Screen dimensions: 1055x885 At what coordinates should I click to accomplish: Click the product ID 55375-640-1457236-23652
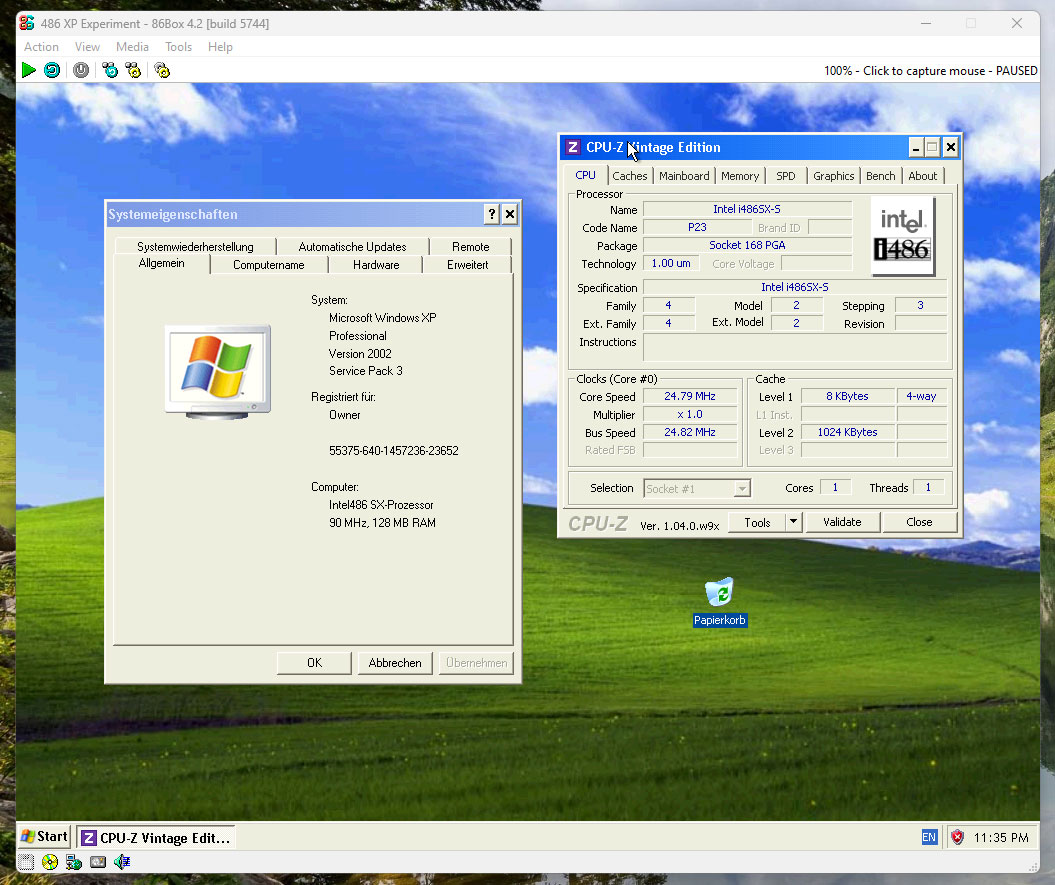tap(394, 451)
